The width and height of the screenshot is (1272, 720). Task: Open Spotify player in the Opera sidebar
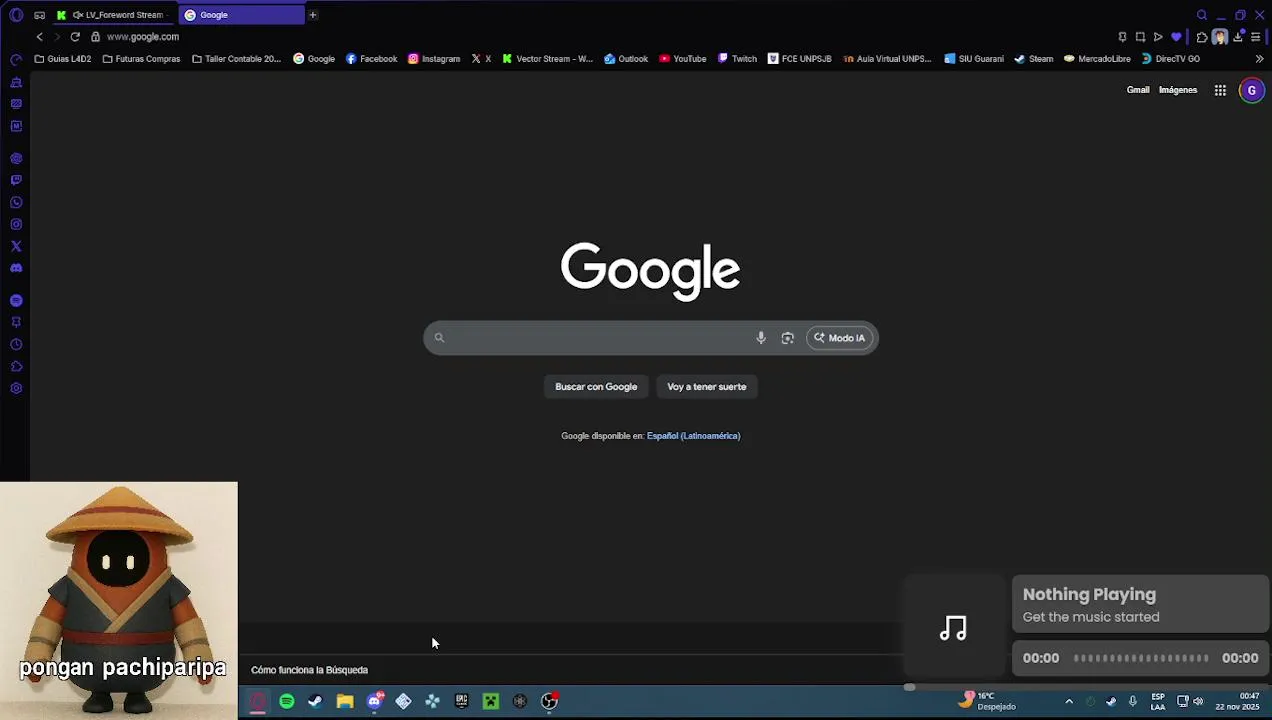point(16,301)
